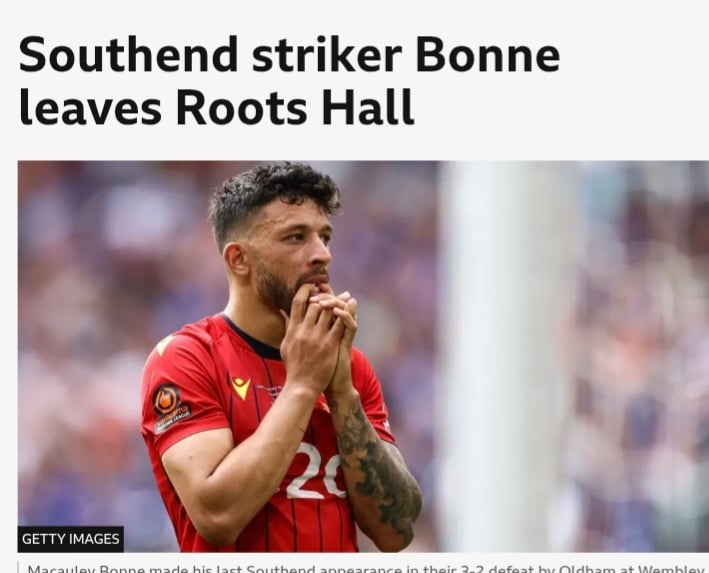The width and height of the screenshot is (709, 573).
Task: Click the word 'Roots' in the headline
Action: (241, 108)
